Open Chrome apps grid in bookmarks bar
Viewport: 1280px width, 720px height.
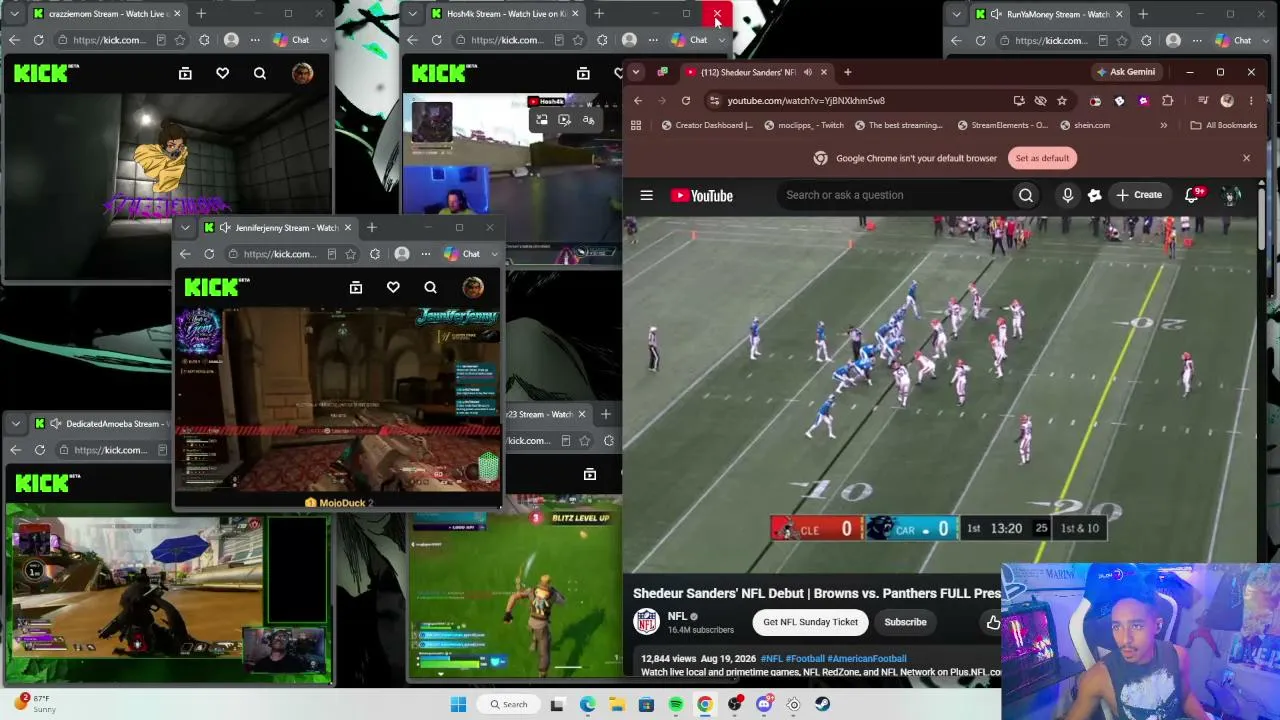tap(636, 126)
